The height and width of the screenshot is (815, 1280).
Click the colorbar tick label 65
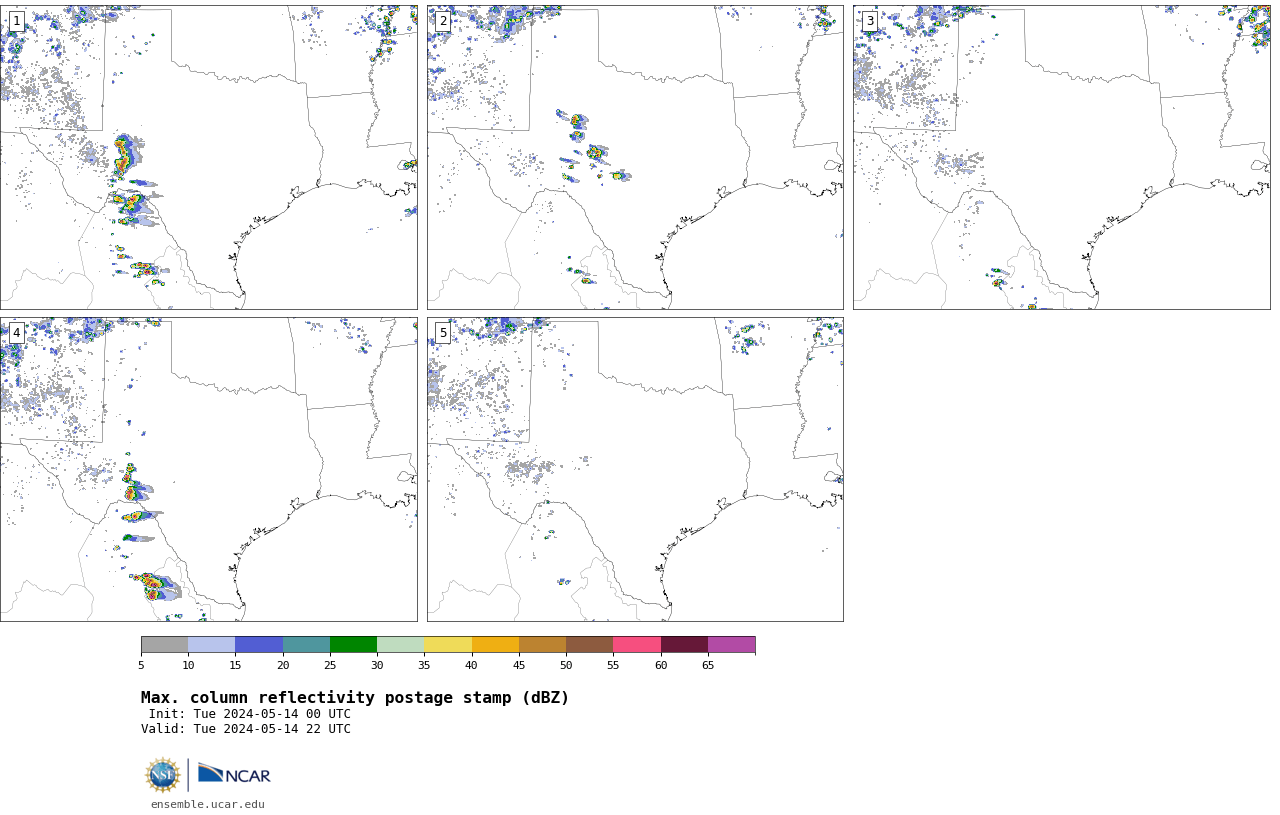pos(708,665)
